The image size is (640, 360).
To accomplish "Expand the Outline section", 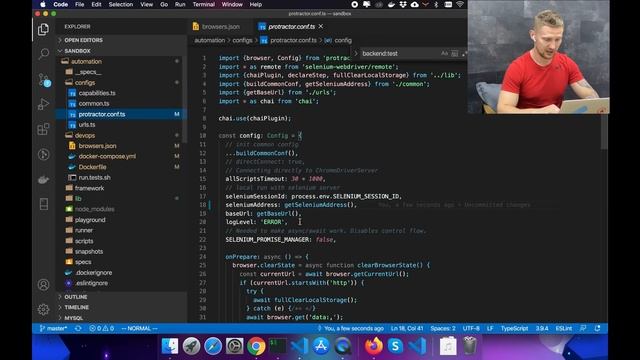I will pos(76,297).
